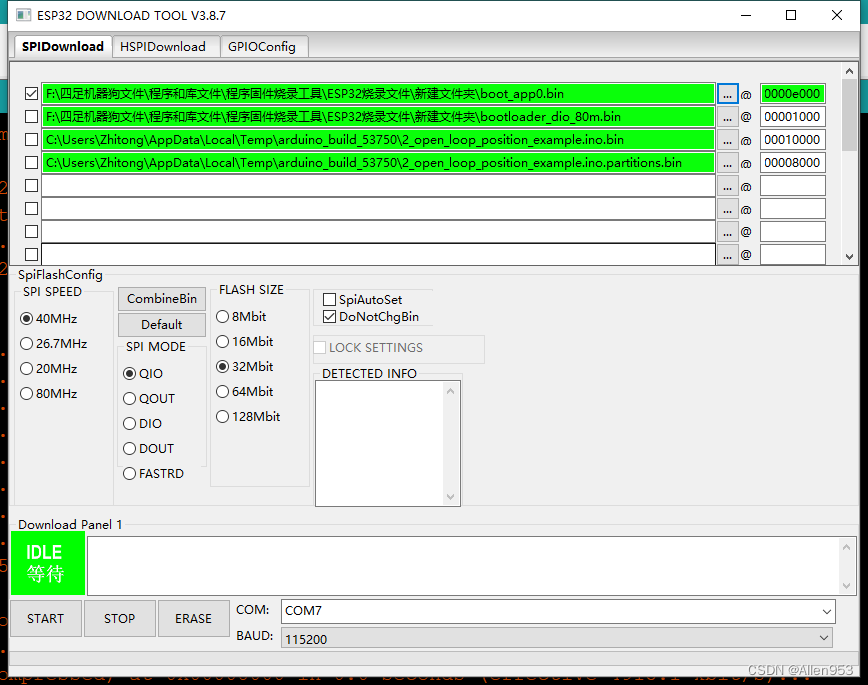The width and height of the screenshot is (868, 685).
Task: Open the BAUD rate dropdown showing 115200
Action: 557,638
